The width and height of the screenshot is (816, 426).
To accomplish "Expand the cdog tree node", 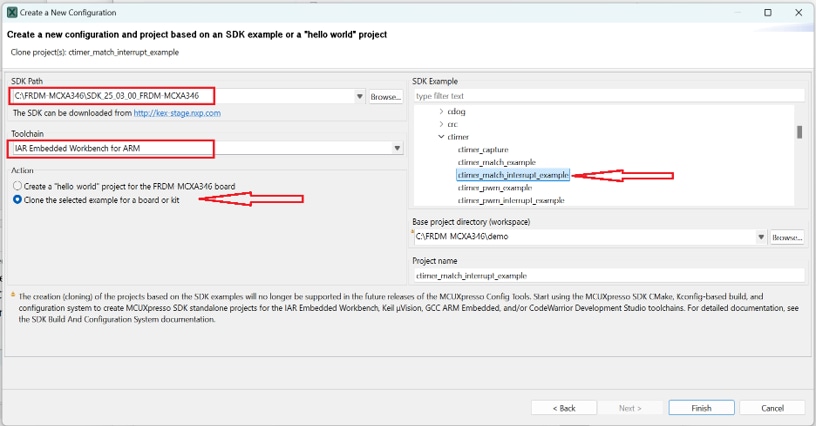I will (x=441, y=112).
